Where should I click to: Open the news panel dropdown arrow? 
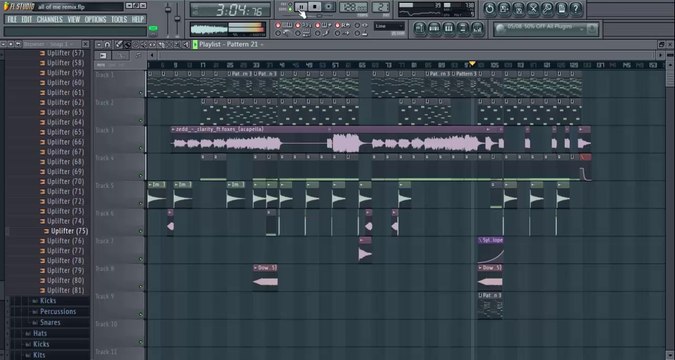pos(582,28)
